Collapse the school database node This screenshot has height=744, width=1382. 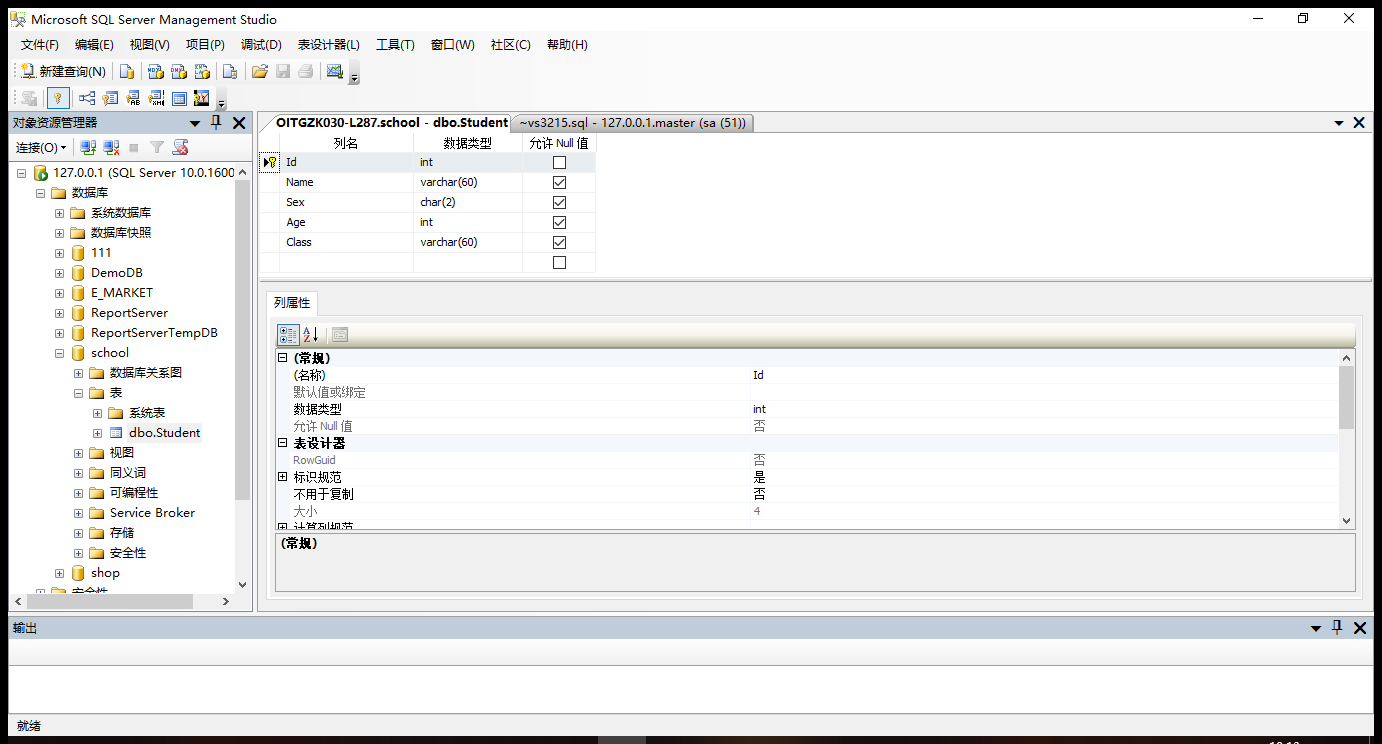coord(59,353)
